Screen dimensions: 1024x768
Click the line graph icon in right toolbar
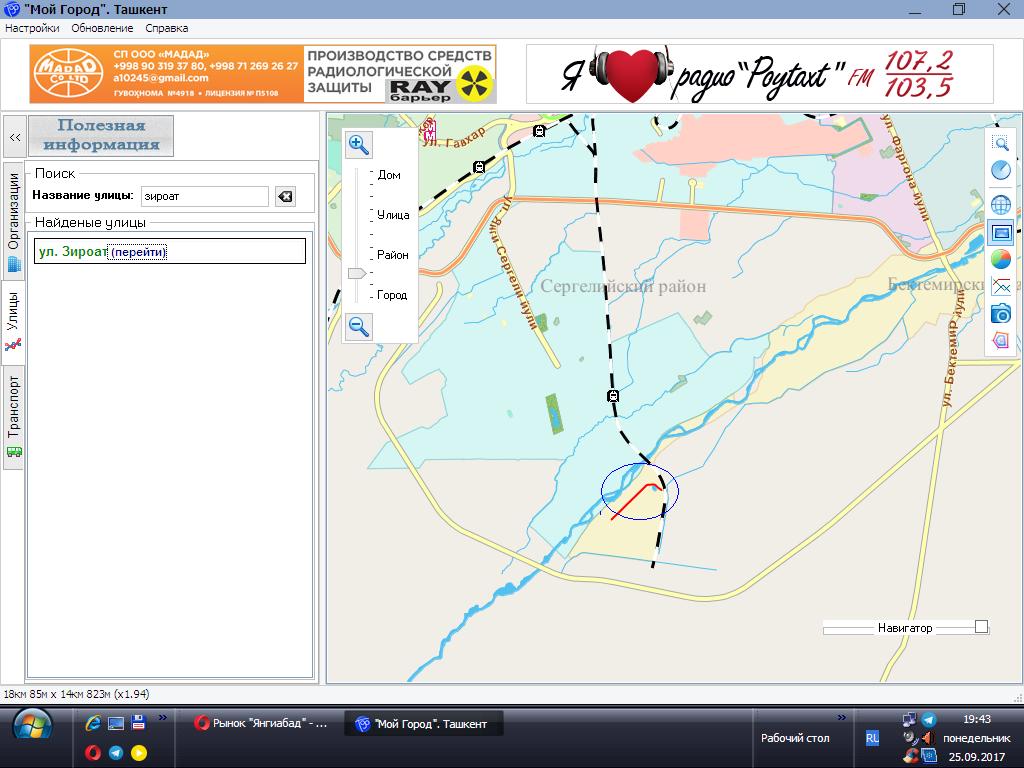point(1000,287)
